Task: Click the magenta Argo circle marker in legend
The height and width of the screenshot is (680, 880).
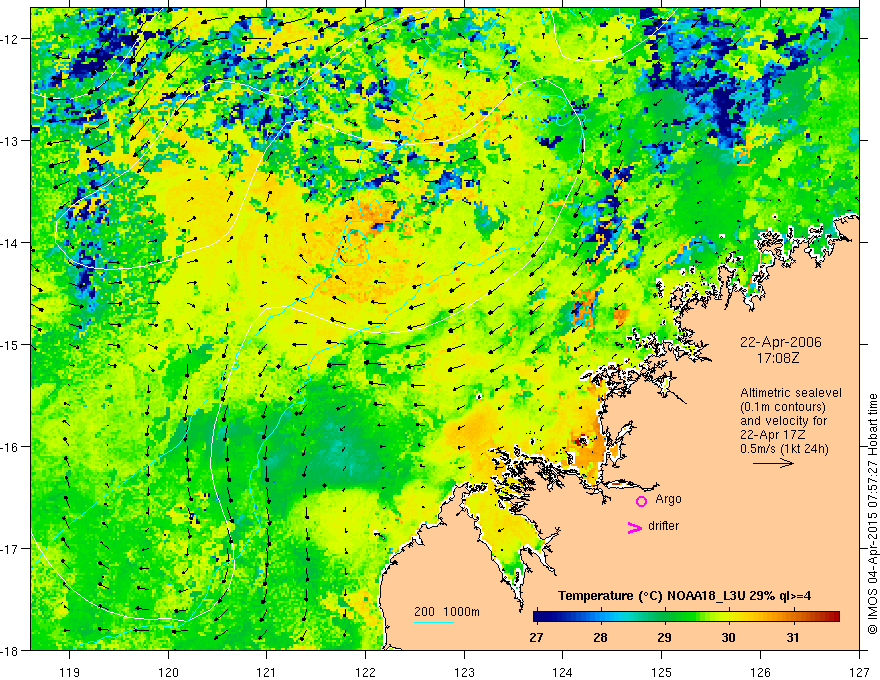Action: 641,501
